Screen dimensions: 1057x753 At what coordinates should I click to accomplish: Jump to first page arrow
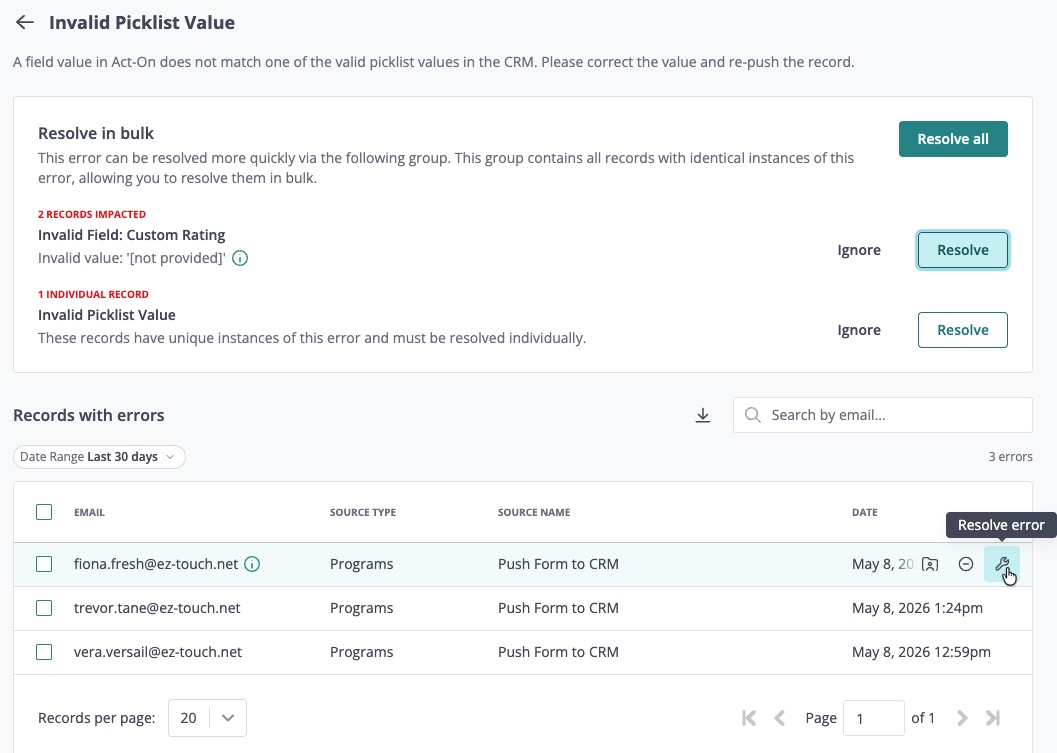click(748, 718)
